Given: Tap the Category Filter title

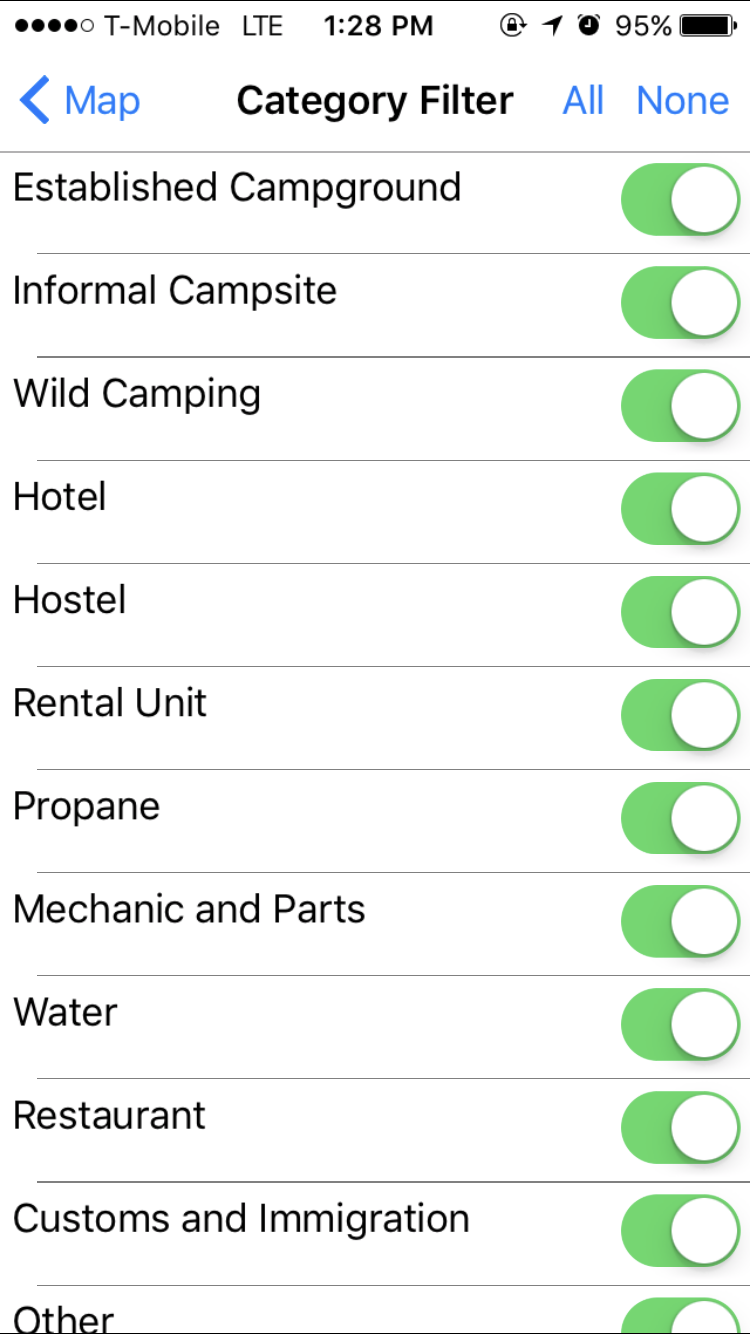Looking at the screenshot, I should 375,101.
